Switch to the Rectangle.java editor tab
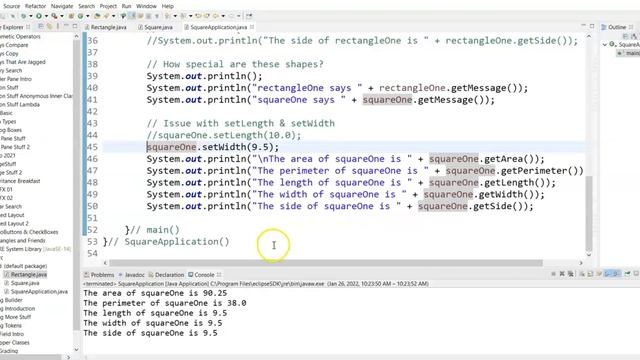 coord(106,27)
